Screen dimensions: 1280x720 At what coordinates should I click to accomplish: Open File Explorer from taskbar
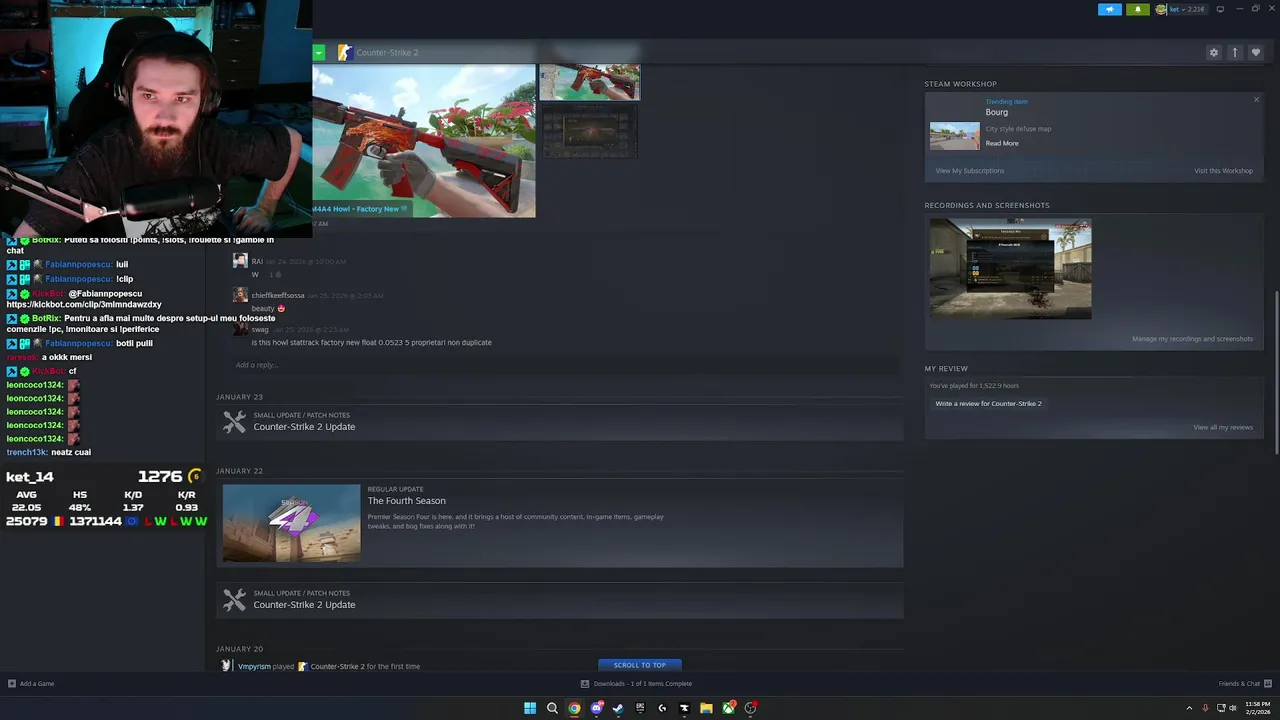tap(706, 708)
